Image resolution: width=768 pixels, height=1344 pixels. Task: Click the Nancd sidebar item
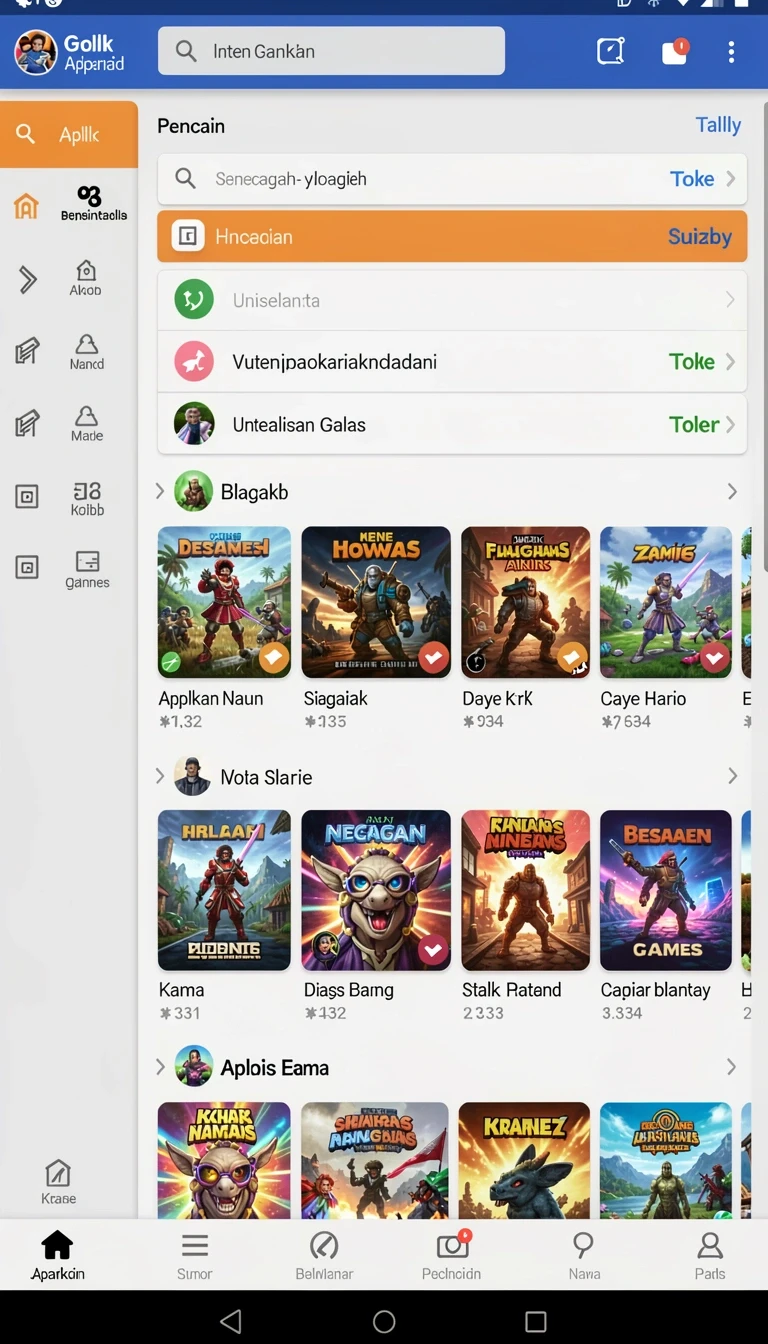(87, 353)
